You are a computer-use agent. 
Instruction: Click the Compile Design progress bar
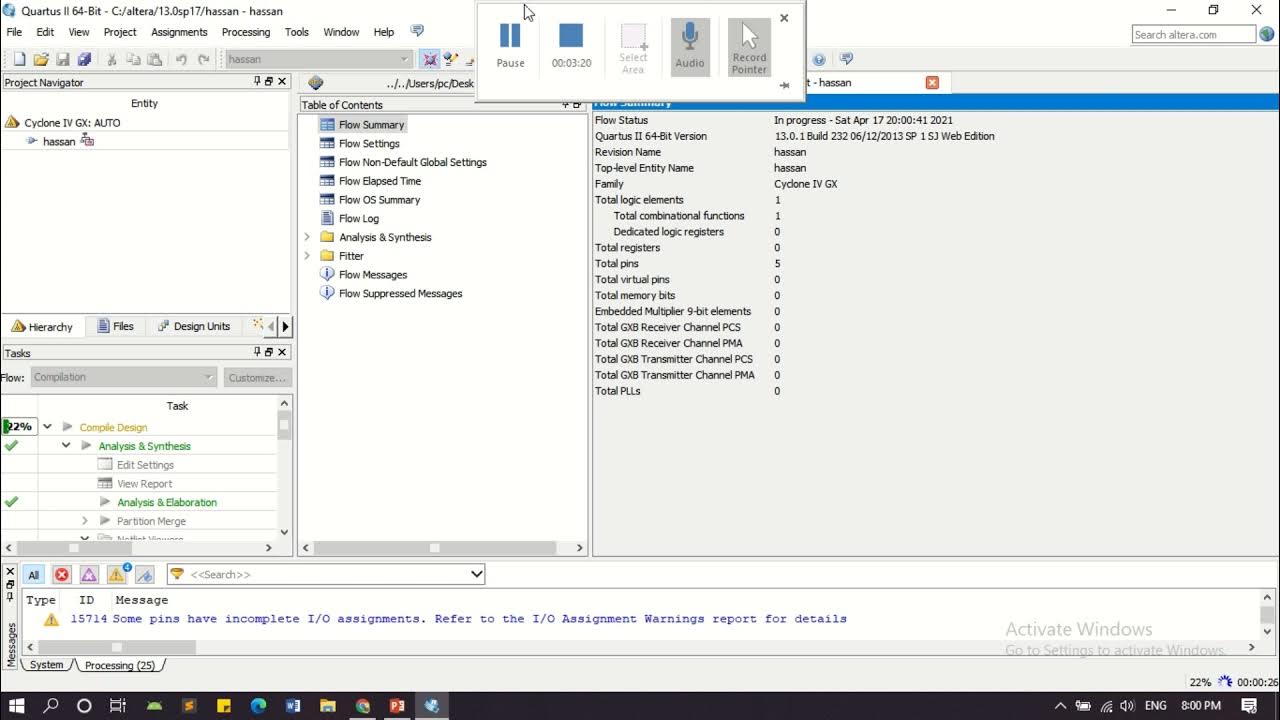[18, 427]
